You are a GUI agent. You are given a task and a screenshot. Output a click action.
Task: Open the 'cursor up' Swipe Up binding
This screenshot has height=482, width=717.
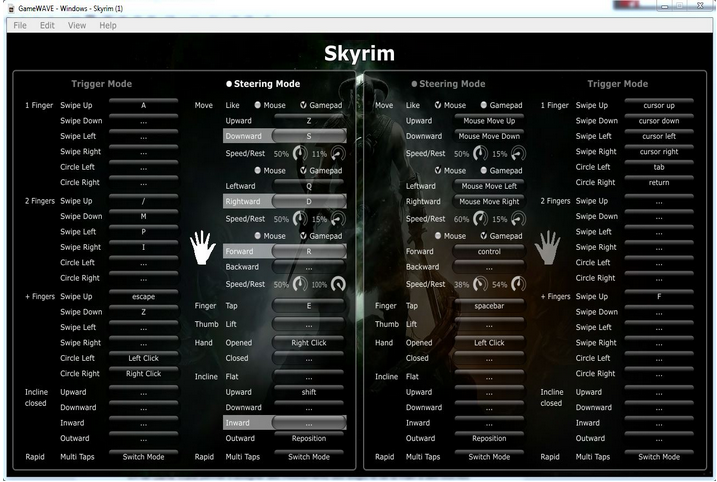(657, 105)
